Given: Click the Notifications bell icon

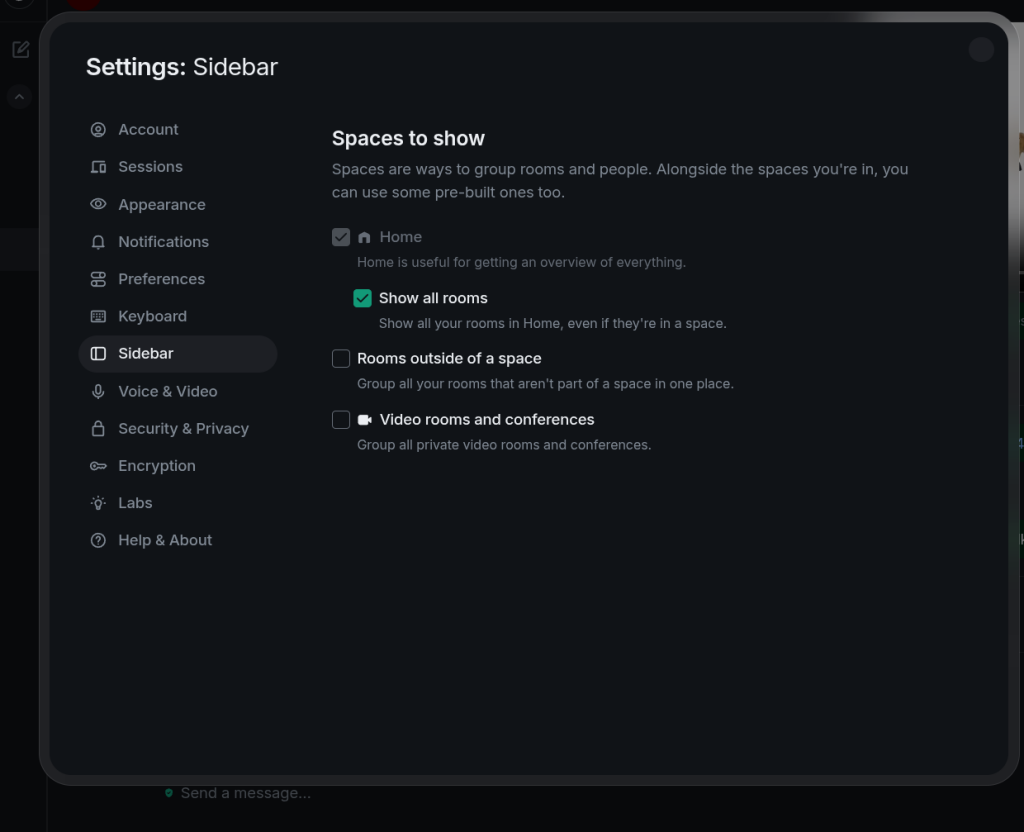Looking at the screenshot, I should tap(98, 242).
